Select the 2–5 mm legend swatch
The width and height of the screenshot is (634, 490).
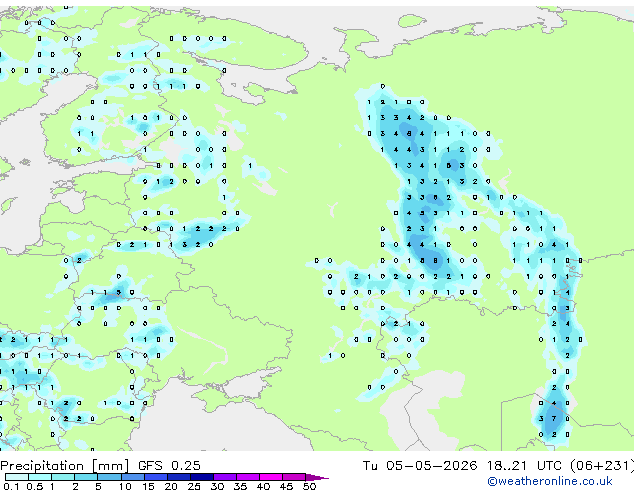(x=86, y=477)
